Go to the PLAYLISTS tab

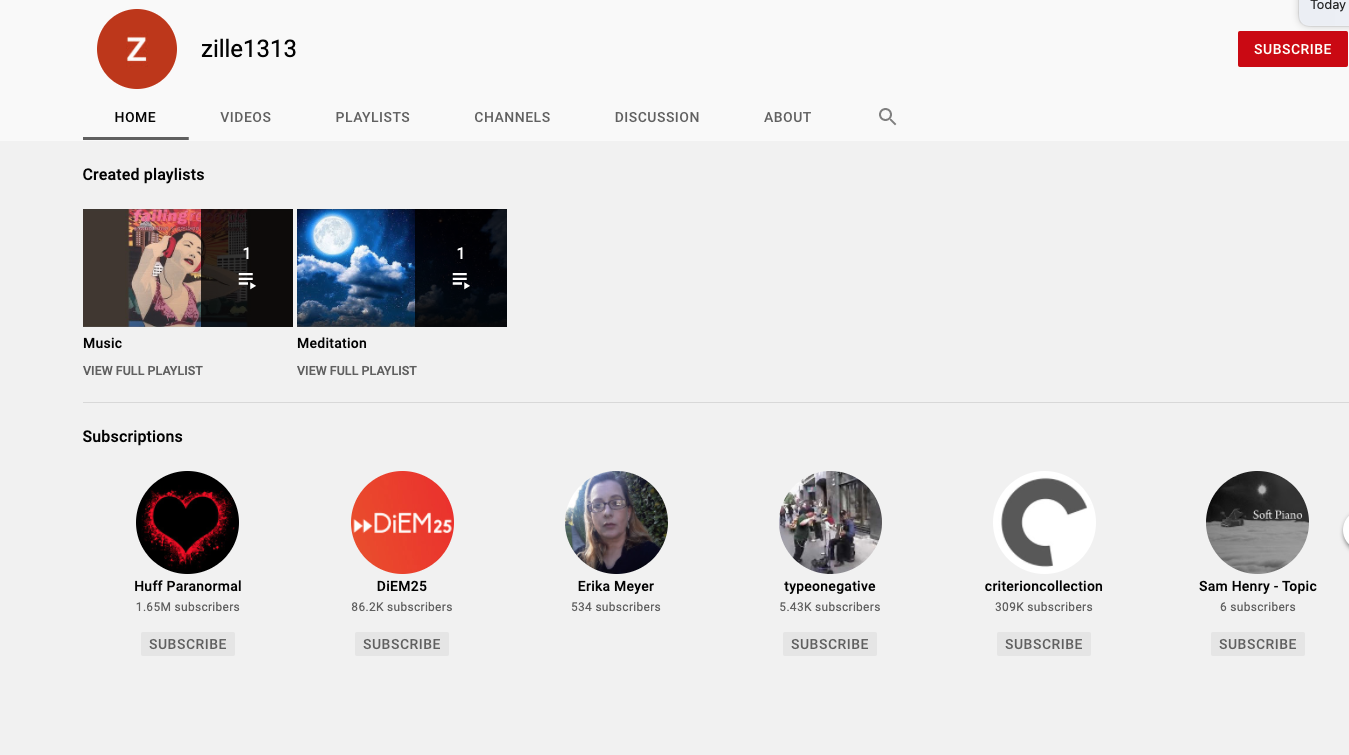373,117
